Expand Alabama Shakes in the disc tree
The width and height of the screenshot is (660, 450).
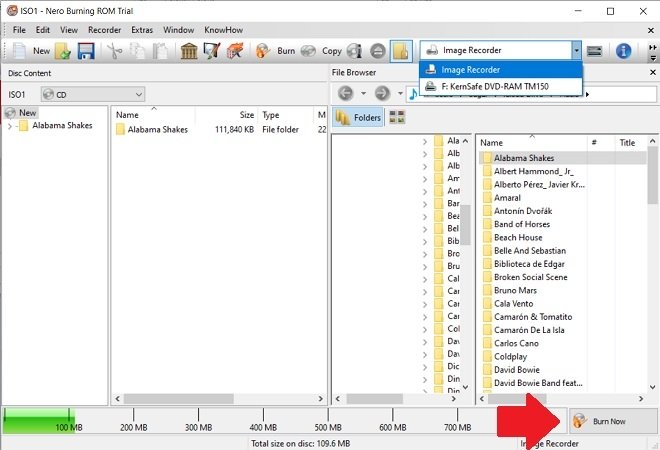click(x=10, y=126)
